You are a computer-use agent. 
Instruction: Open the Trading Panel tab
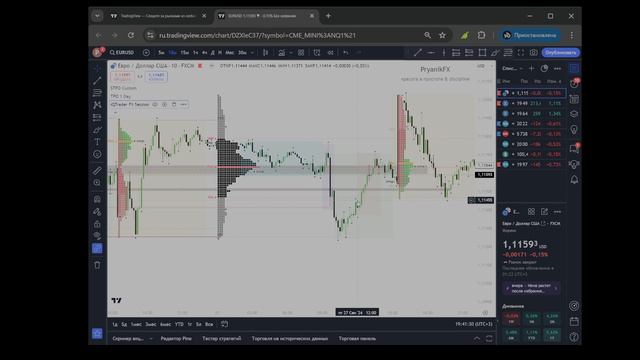coord(357,338)
